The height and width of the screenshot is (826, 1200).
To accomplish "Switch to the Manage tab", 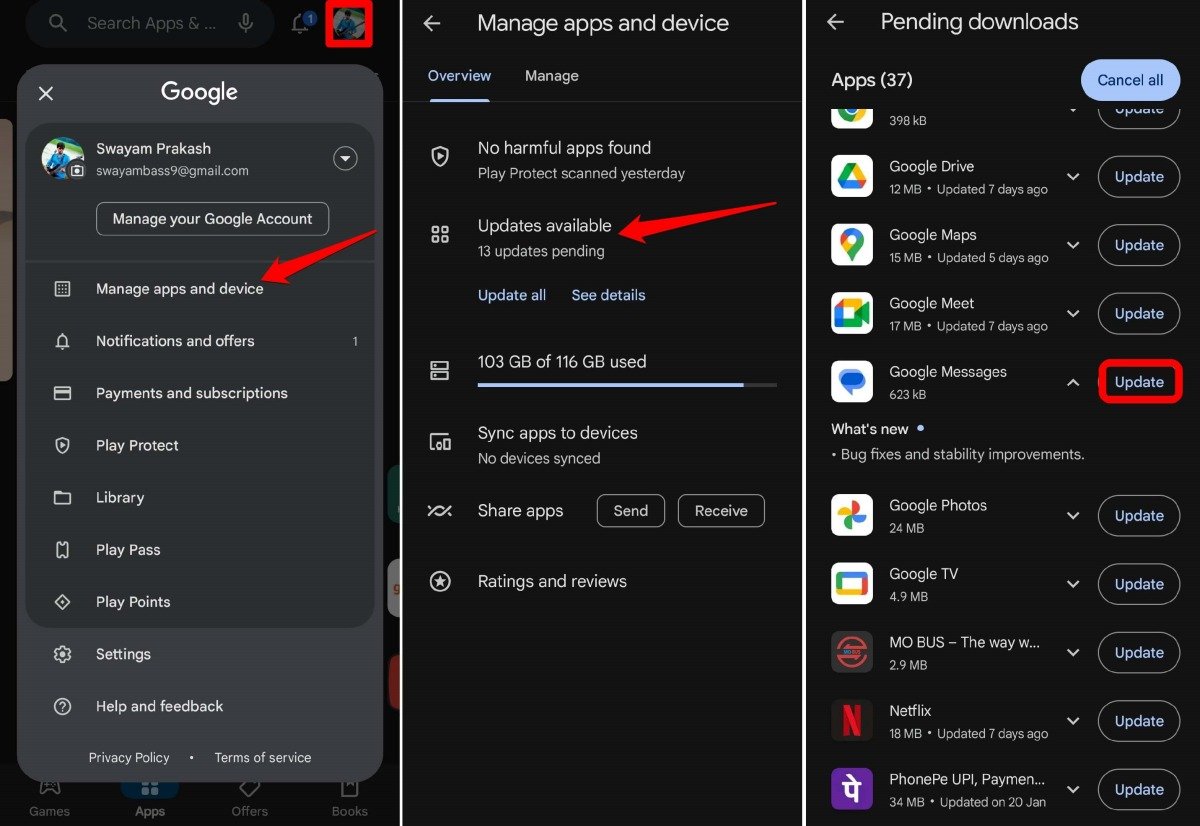I will coord(551,76).
